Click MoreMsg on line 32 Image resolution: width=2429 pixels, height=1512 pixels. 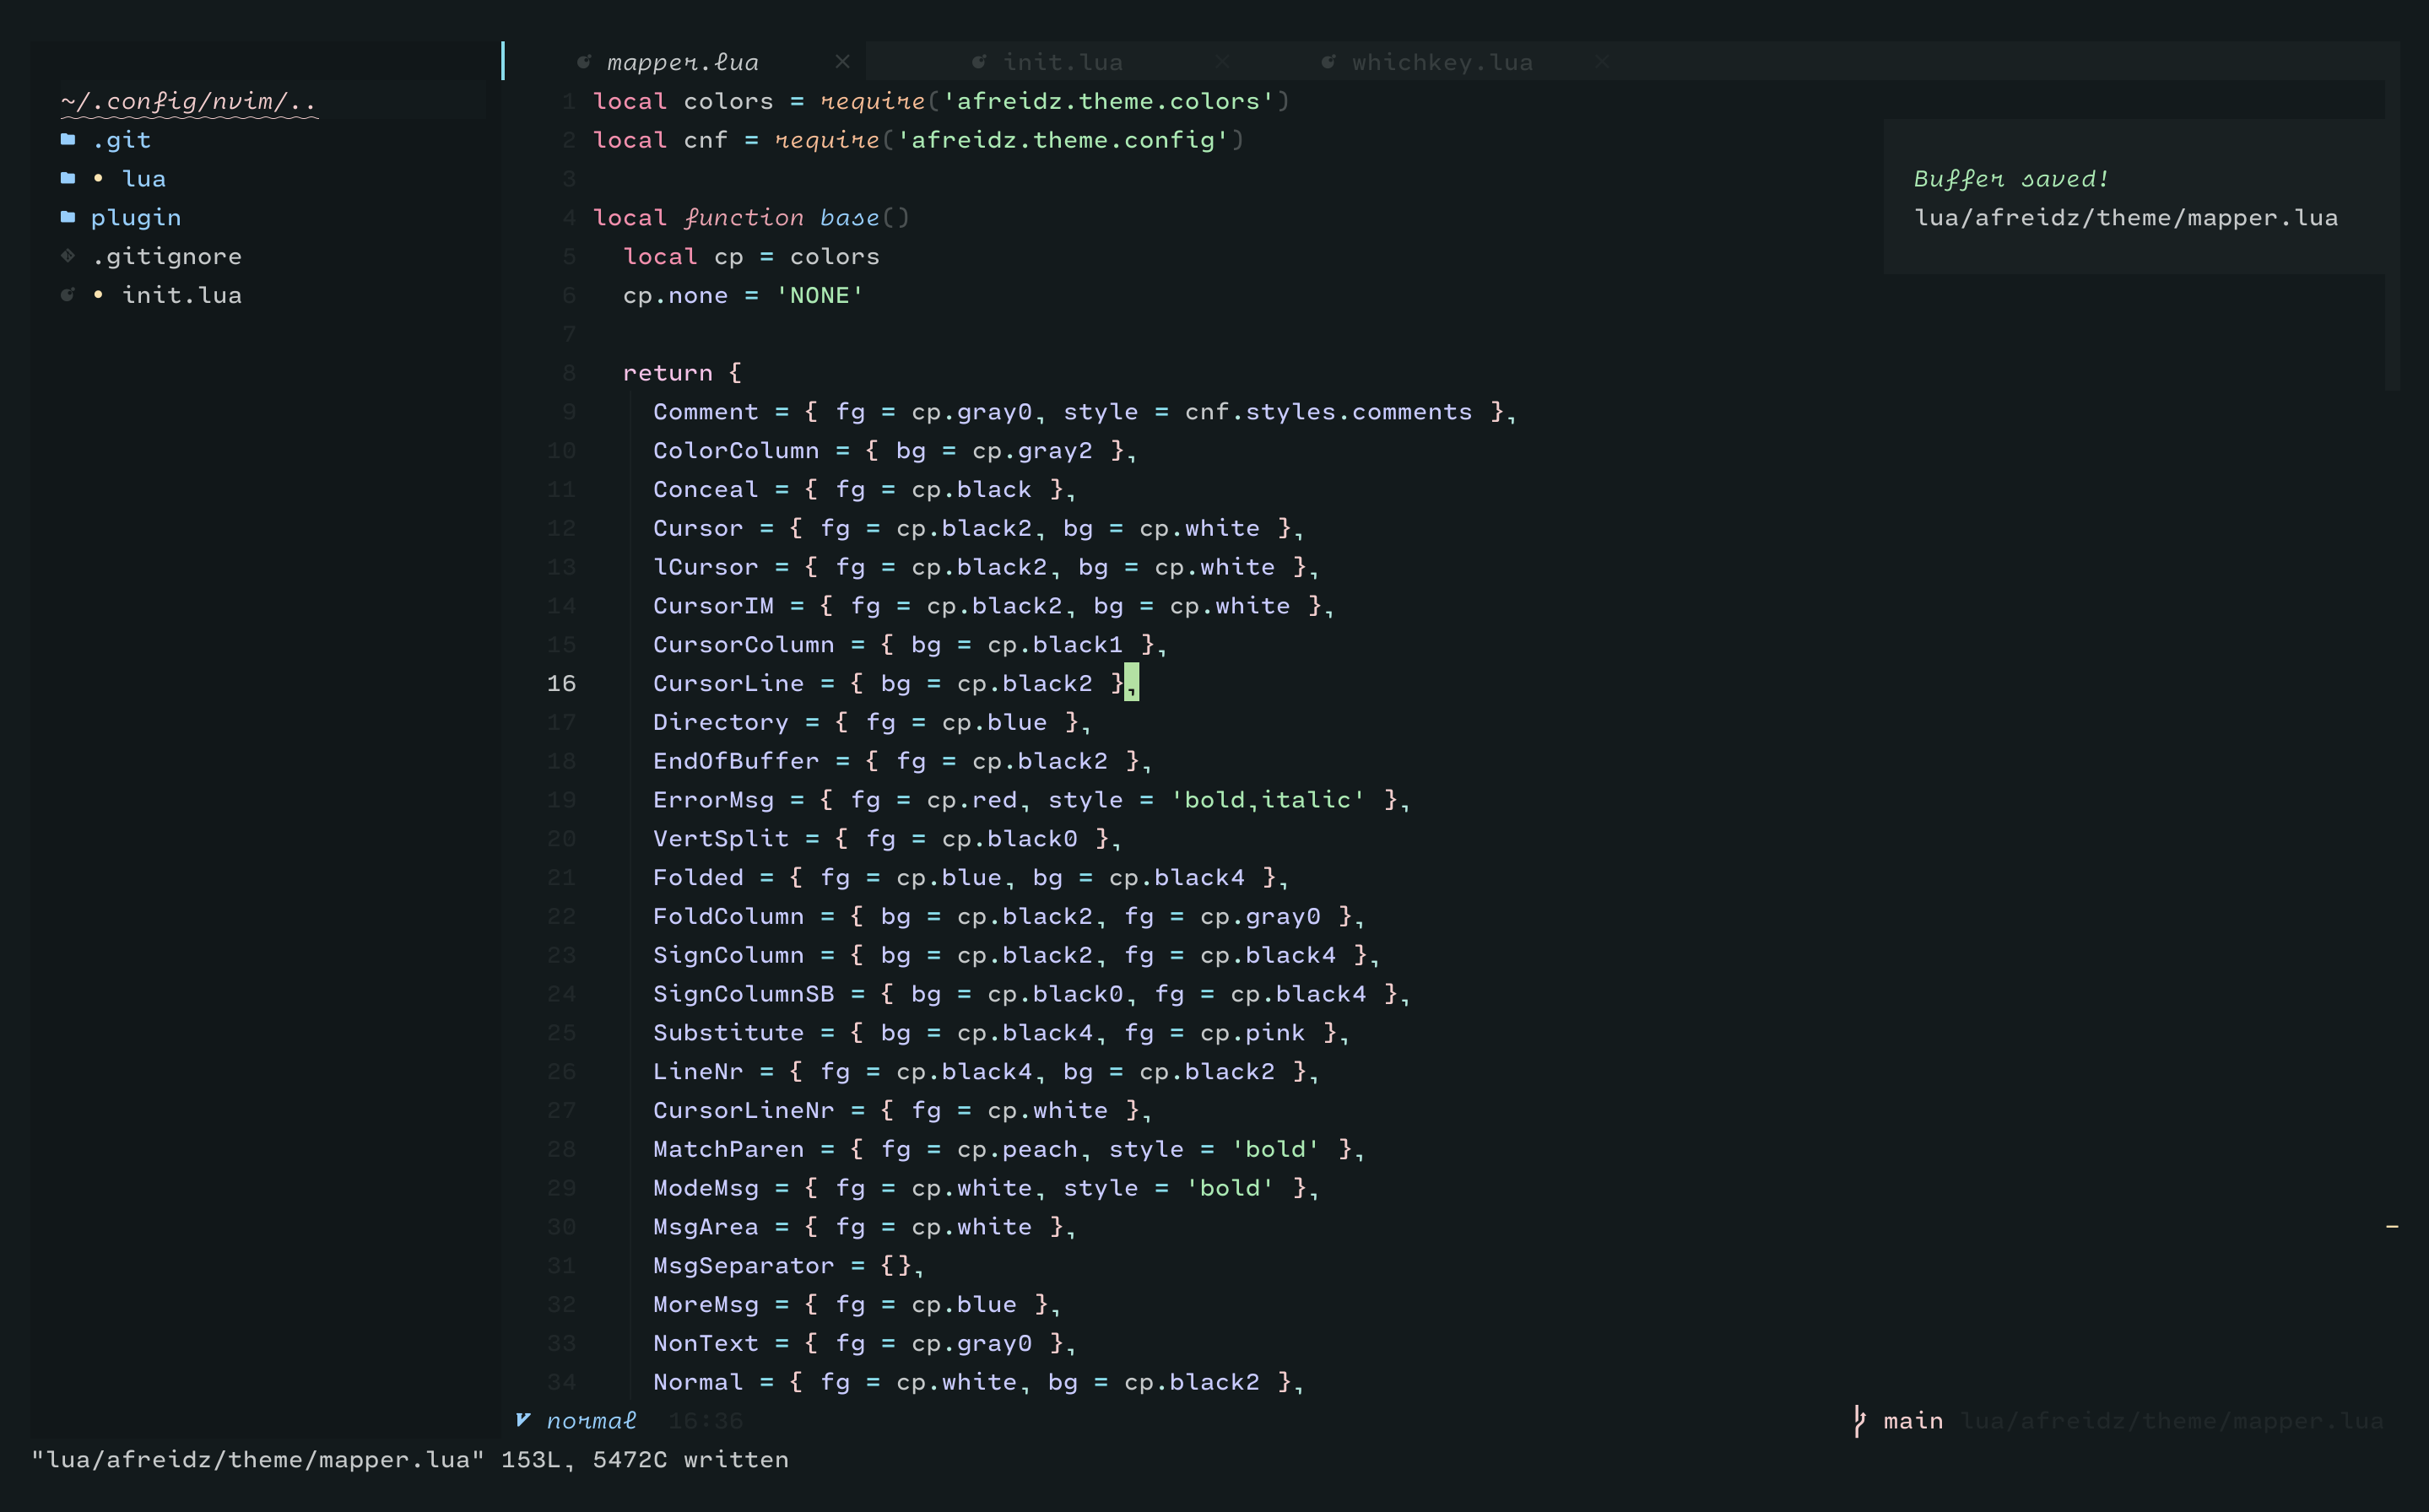pos(705,1305)
